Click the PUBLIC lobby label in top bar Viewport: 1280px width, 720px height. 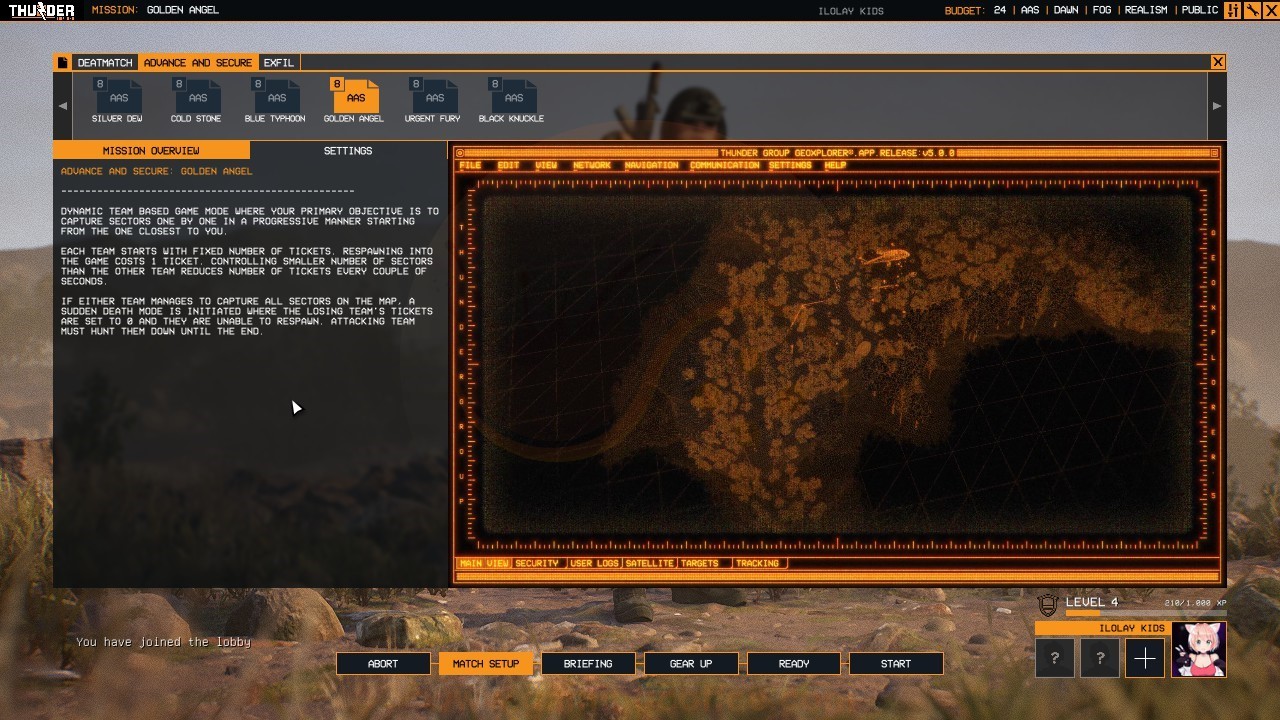(1200, 10)
